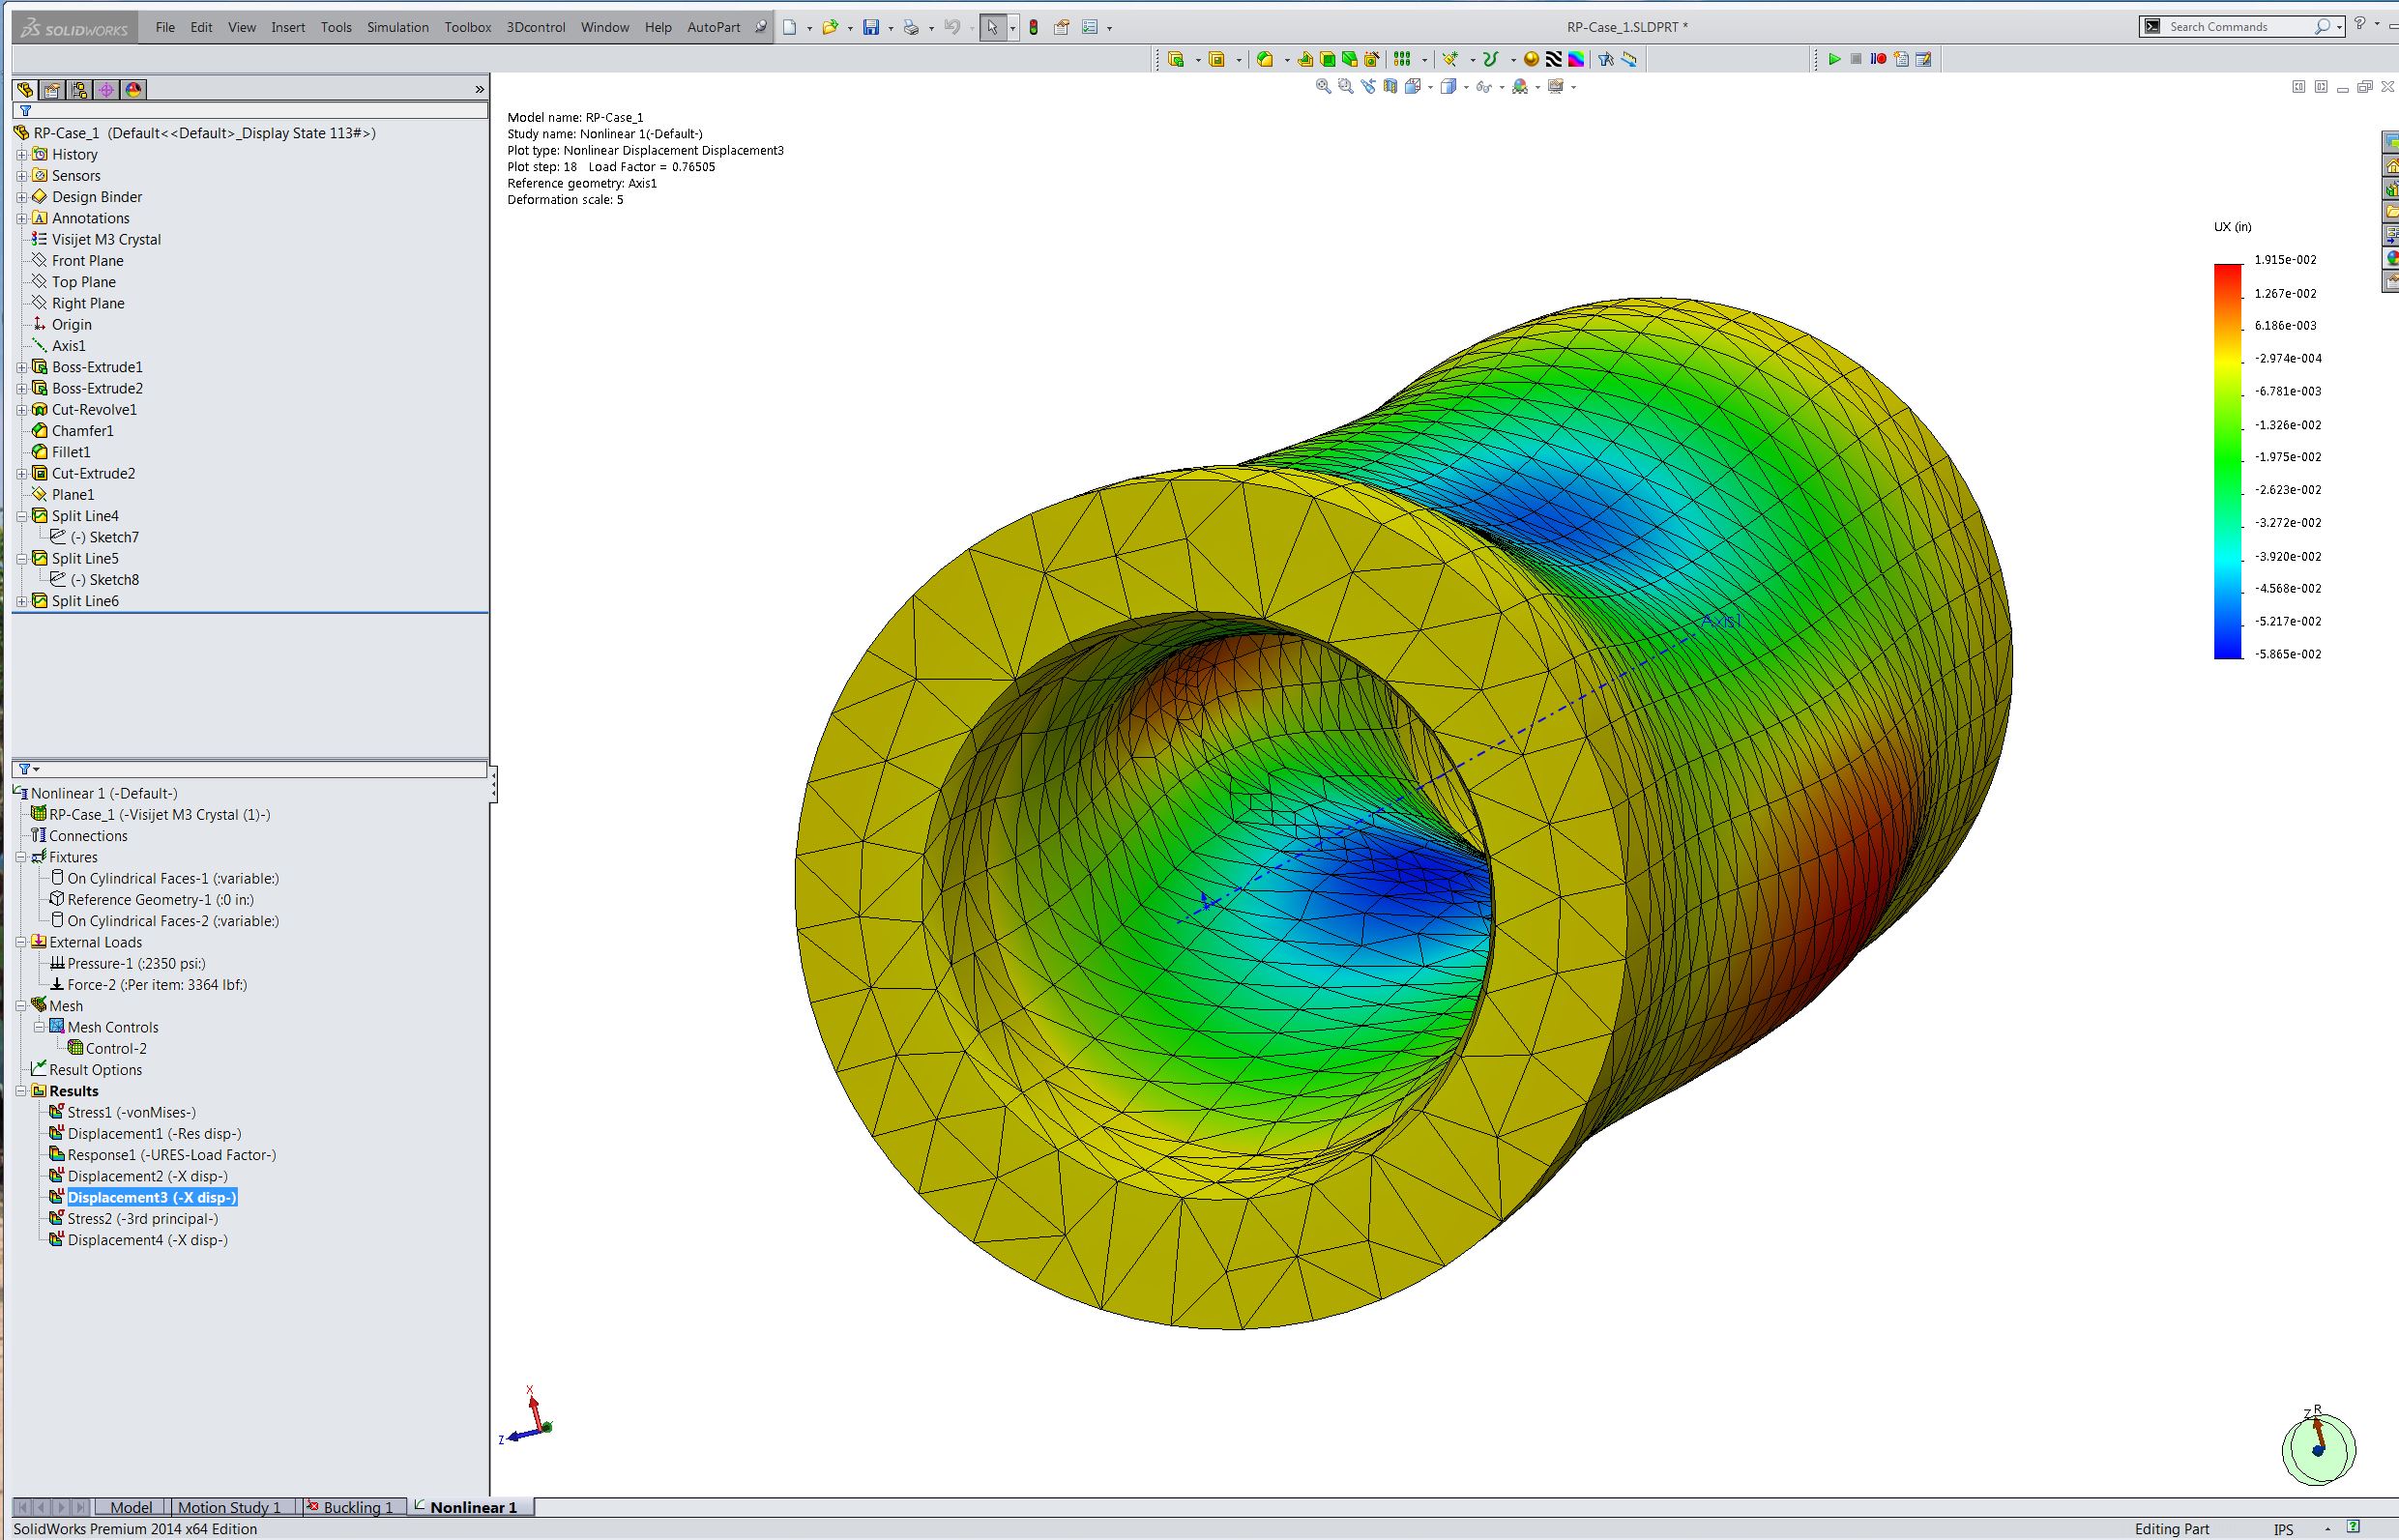Open the DimXpertManager tab icon
The height and width of the screenshot is (1540, 2399).
click(x=106, y=90)
